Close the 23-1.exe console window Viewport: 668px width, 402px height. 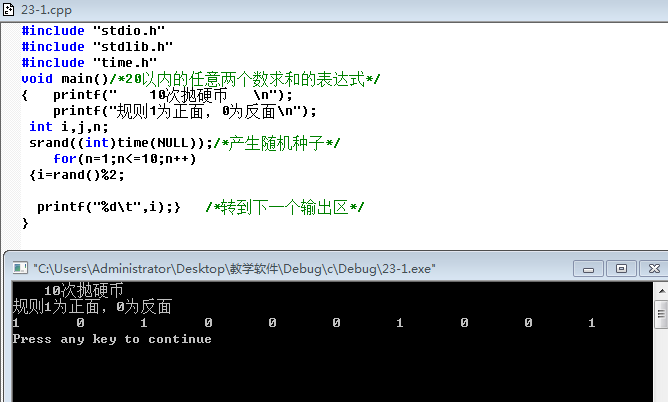(x=654, y=269)
